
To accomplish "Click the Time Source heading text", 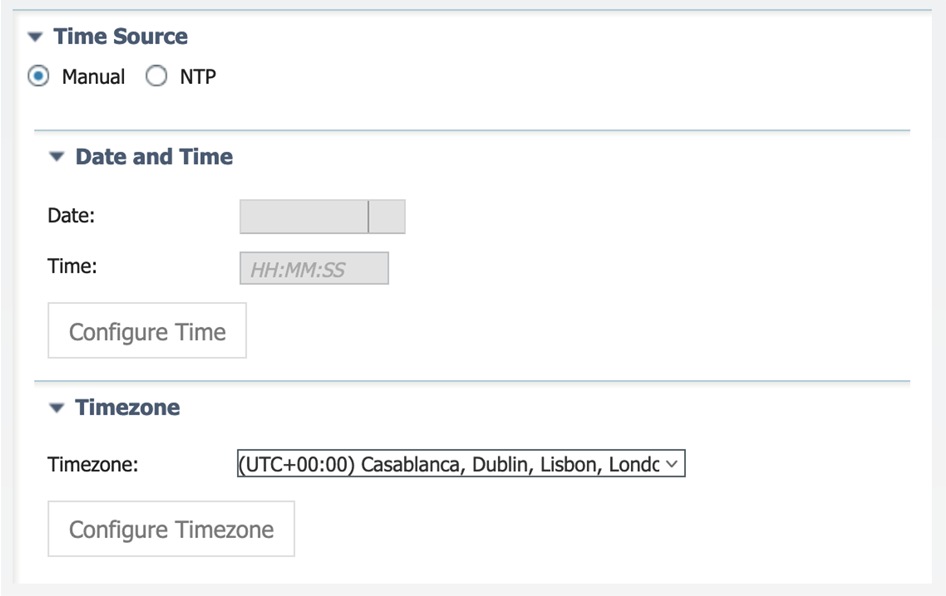I will (120, 37).
